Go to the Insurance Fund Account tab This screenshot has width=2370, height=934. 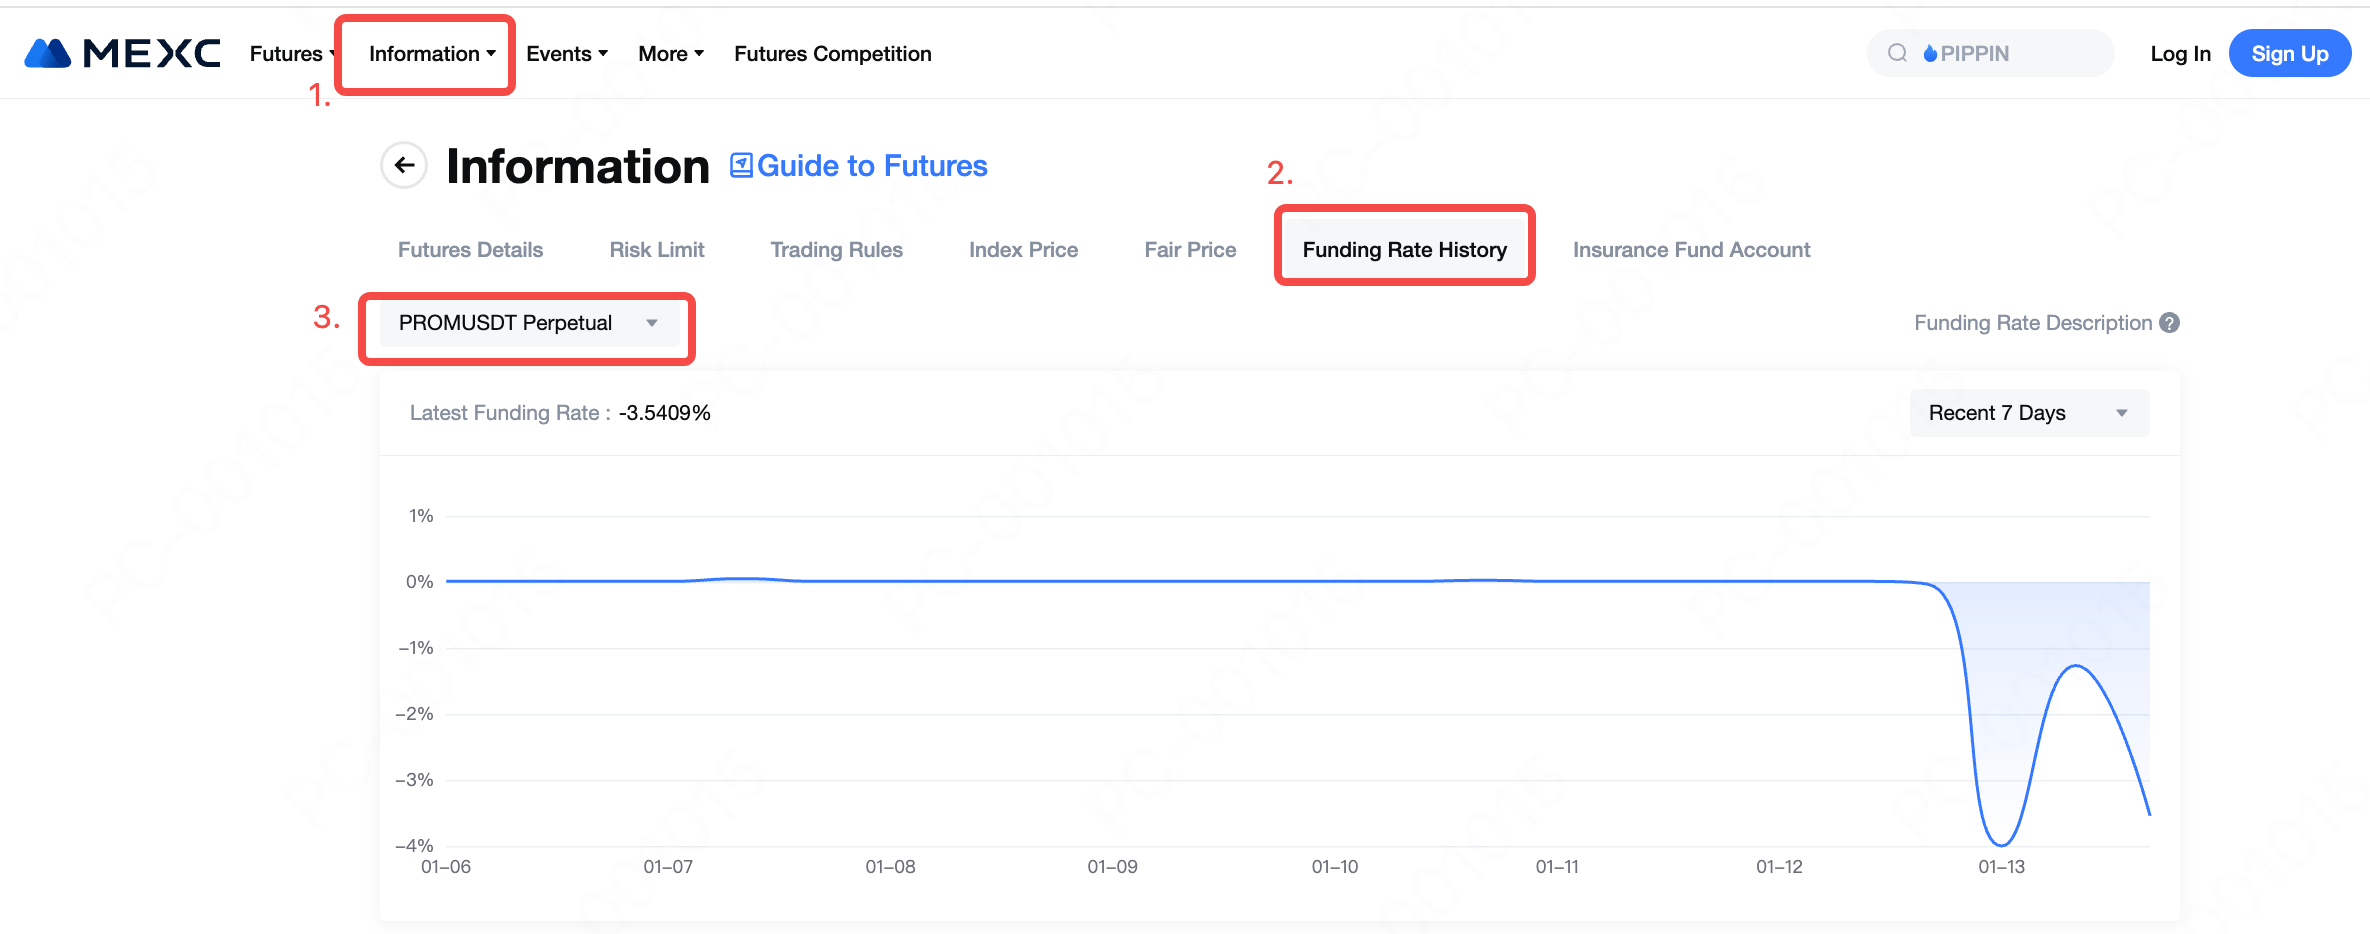click(1691, 250)
